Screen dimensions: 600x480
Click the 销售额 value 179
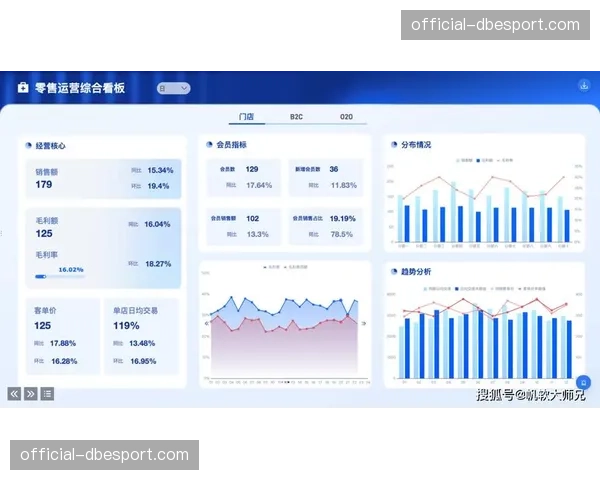(44, 184)
